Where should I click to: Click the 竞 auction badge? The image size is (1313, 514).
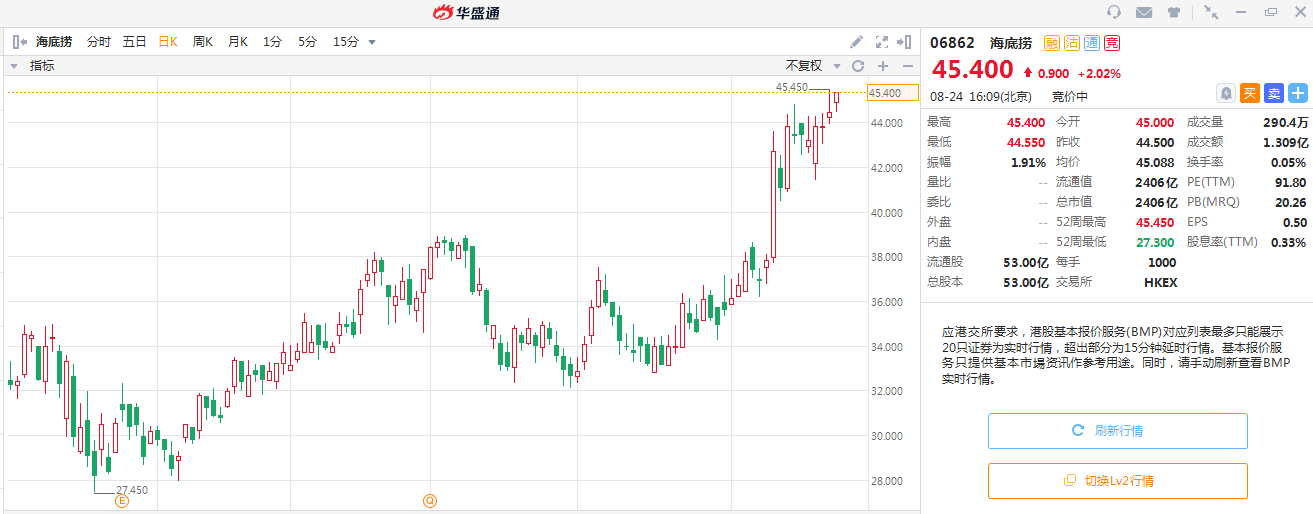[x=1111, y=42]
